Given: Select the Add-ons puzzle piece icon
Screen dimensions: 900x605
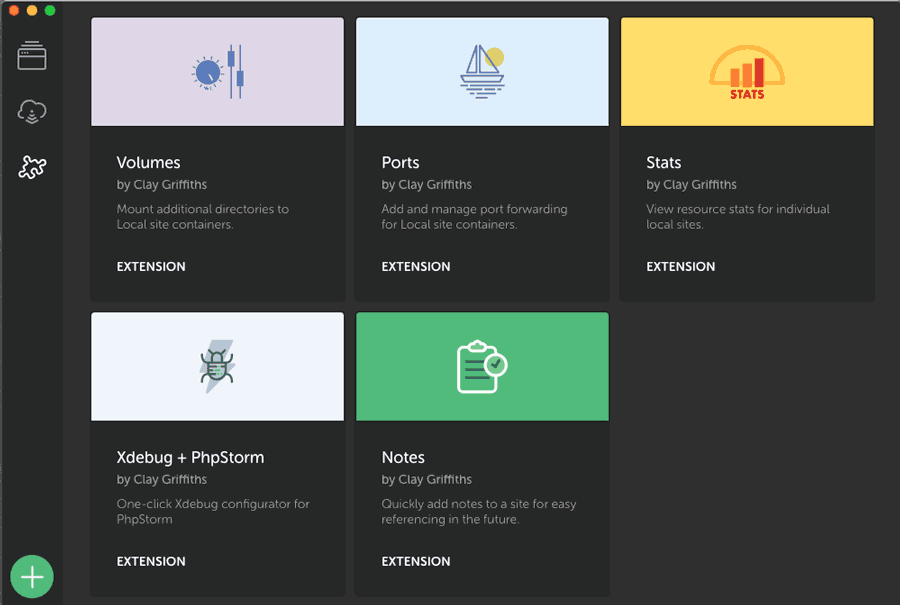Looking at the screenshot, I should click(x=32, y=167).
